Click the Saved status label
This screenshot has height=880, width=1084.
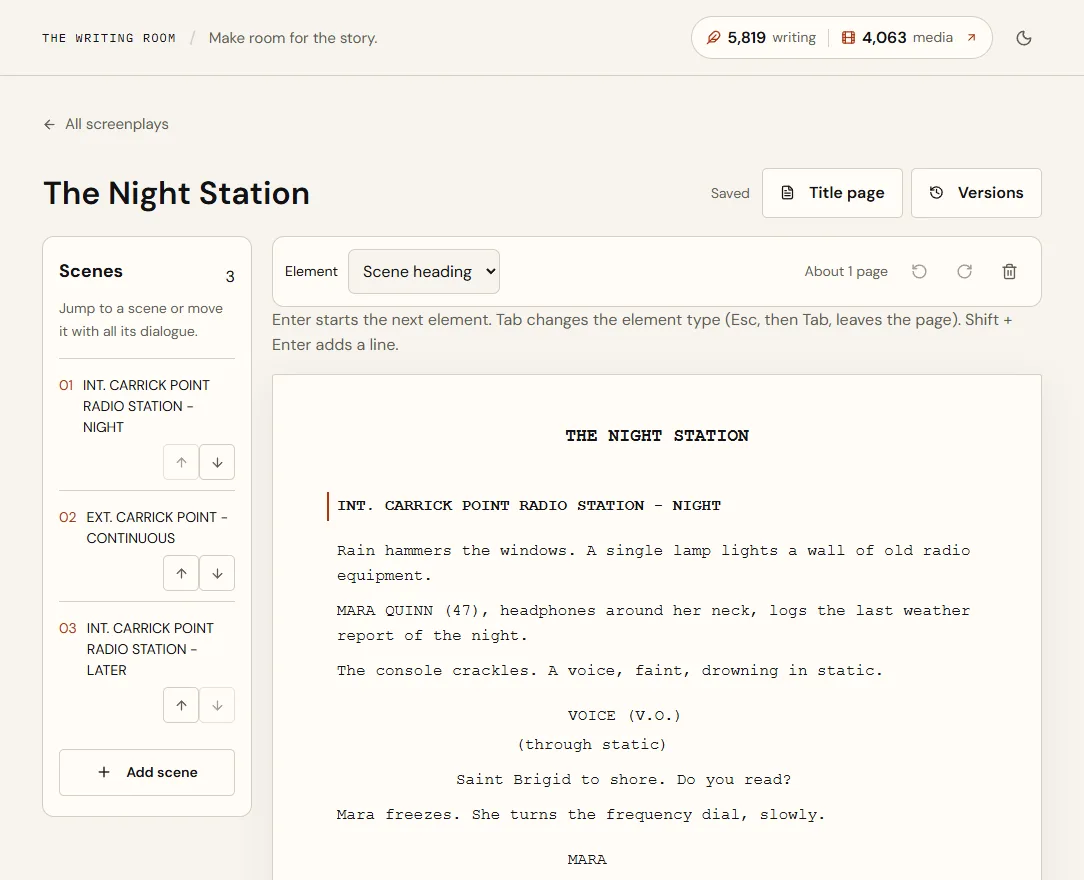coord(730,194)
